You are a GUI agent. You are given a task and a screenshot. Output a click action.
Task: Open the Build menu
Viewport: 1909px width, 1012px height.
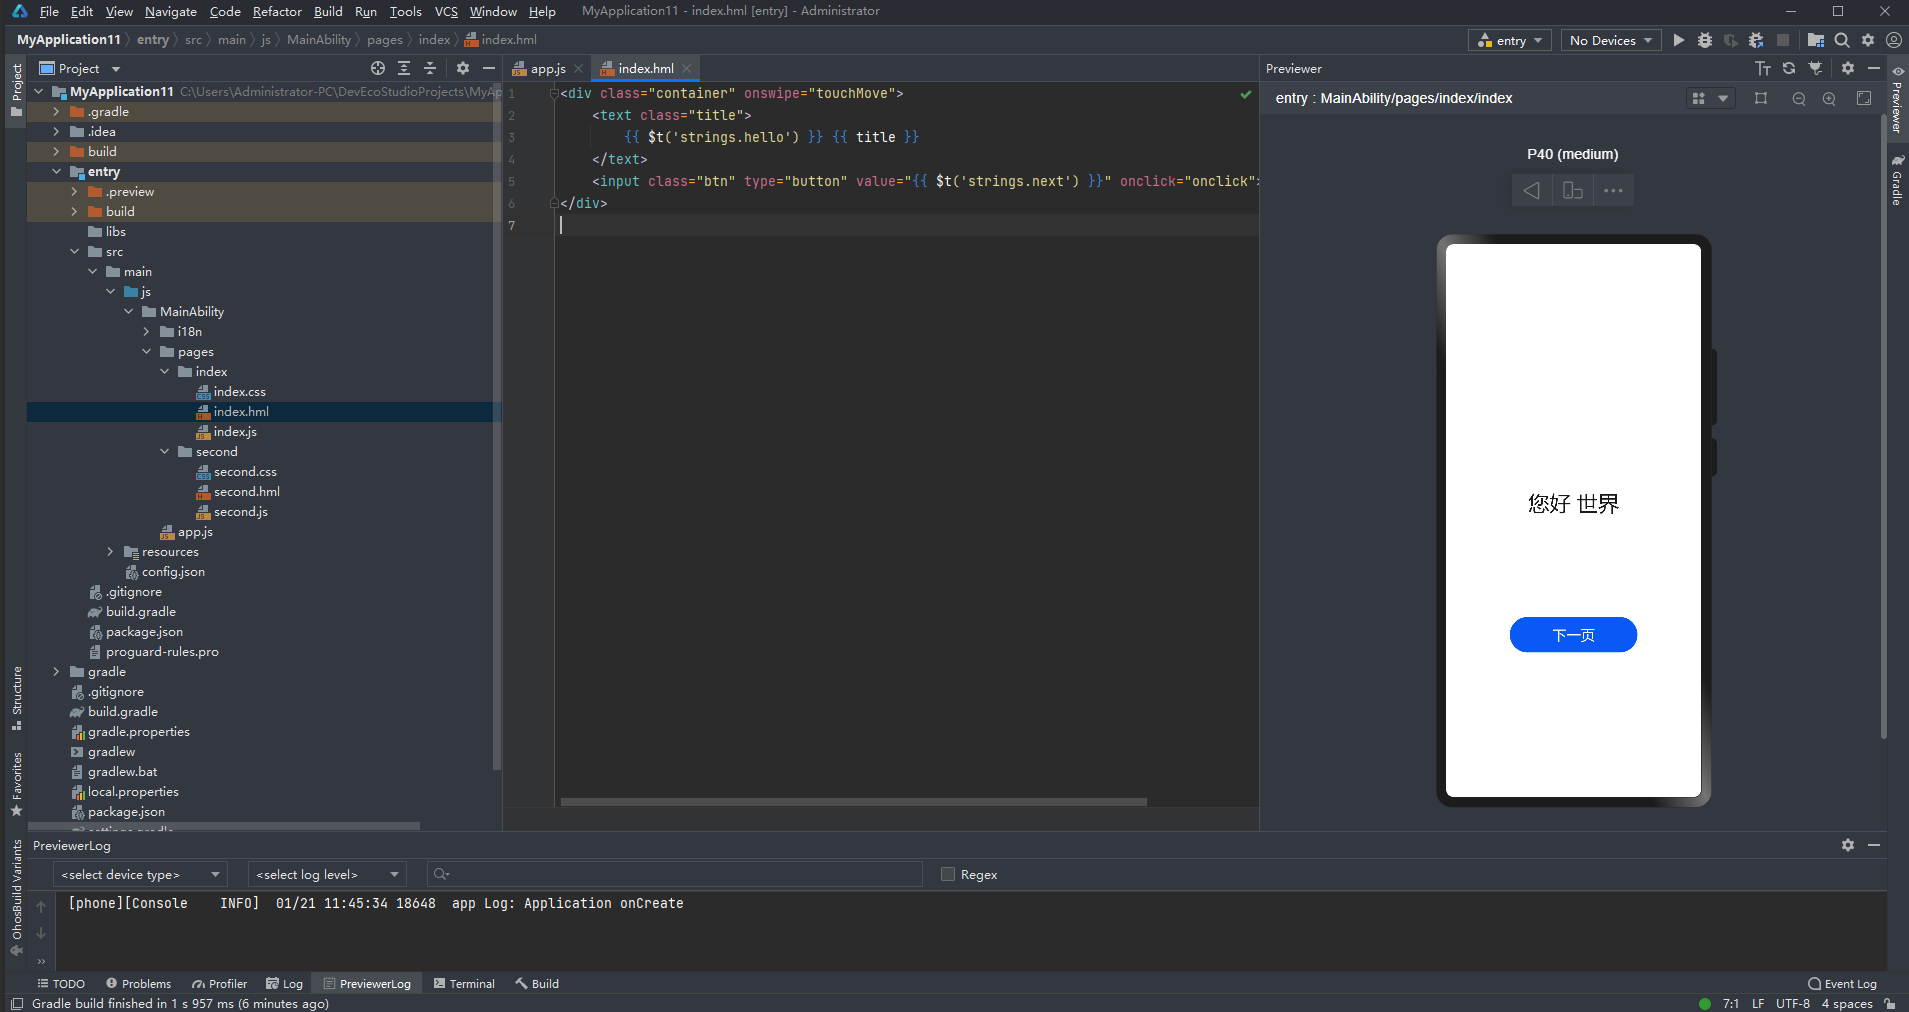click(x=328, y=11)
